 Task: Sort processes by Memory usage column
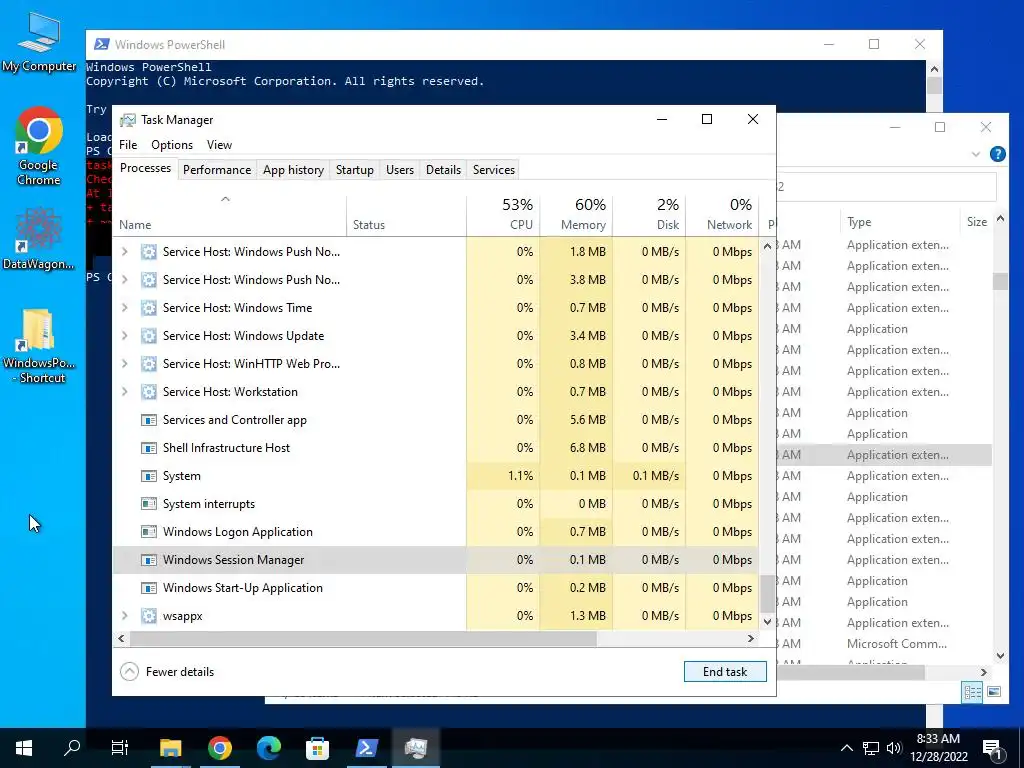[x=576, y=216]
